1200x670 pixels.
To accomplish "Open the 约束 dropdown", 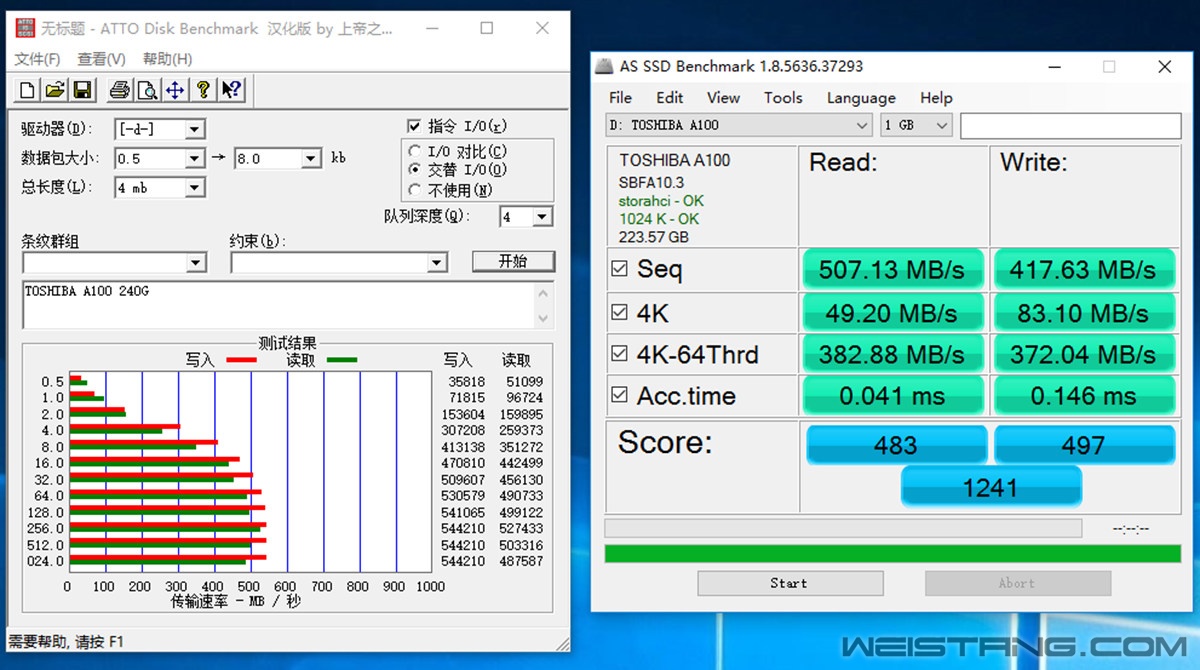I will point(437,263).
